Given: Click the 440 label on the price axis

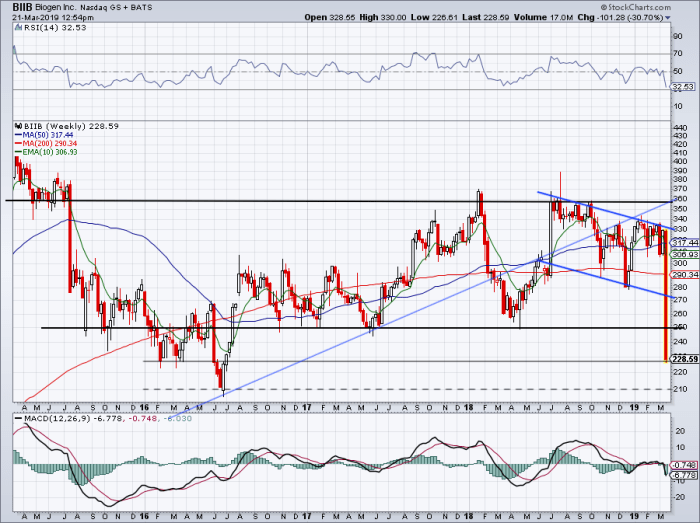Looking at the screenshot, I should pyautogui.click(x=679, y=127).
